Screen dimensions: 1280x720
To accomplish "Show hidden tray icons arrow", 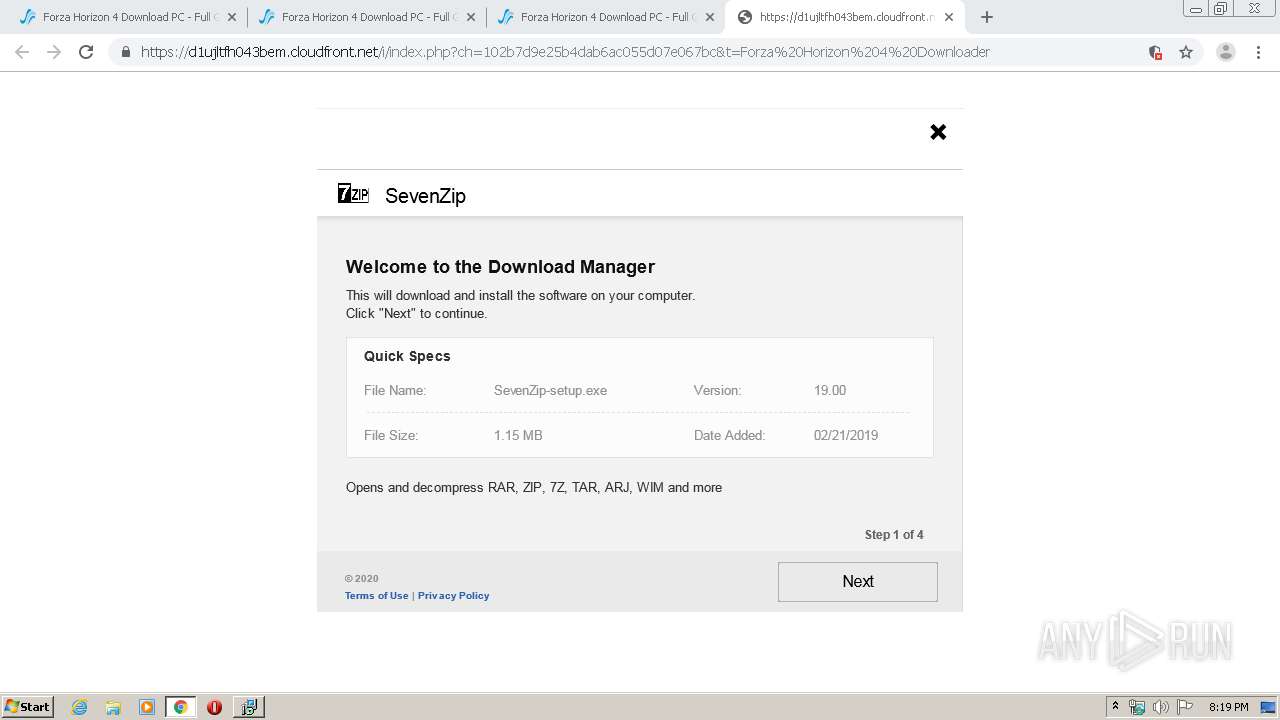I will (1115, 707).
